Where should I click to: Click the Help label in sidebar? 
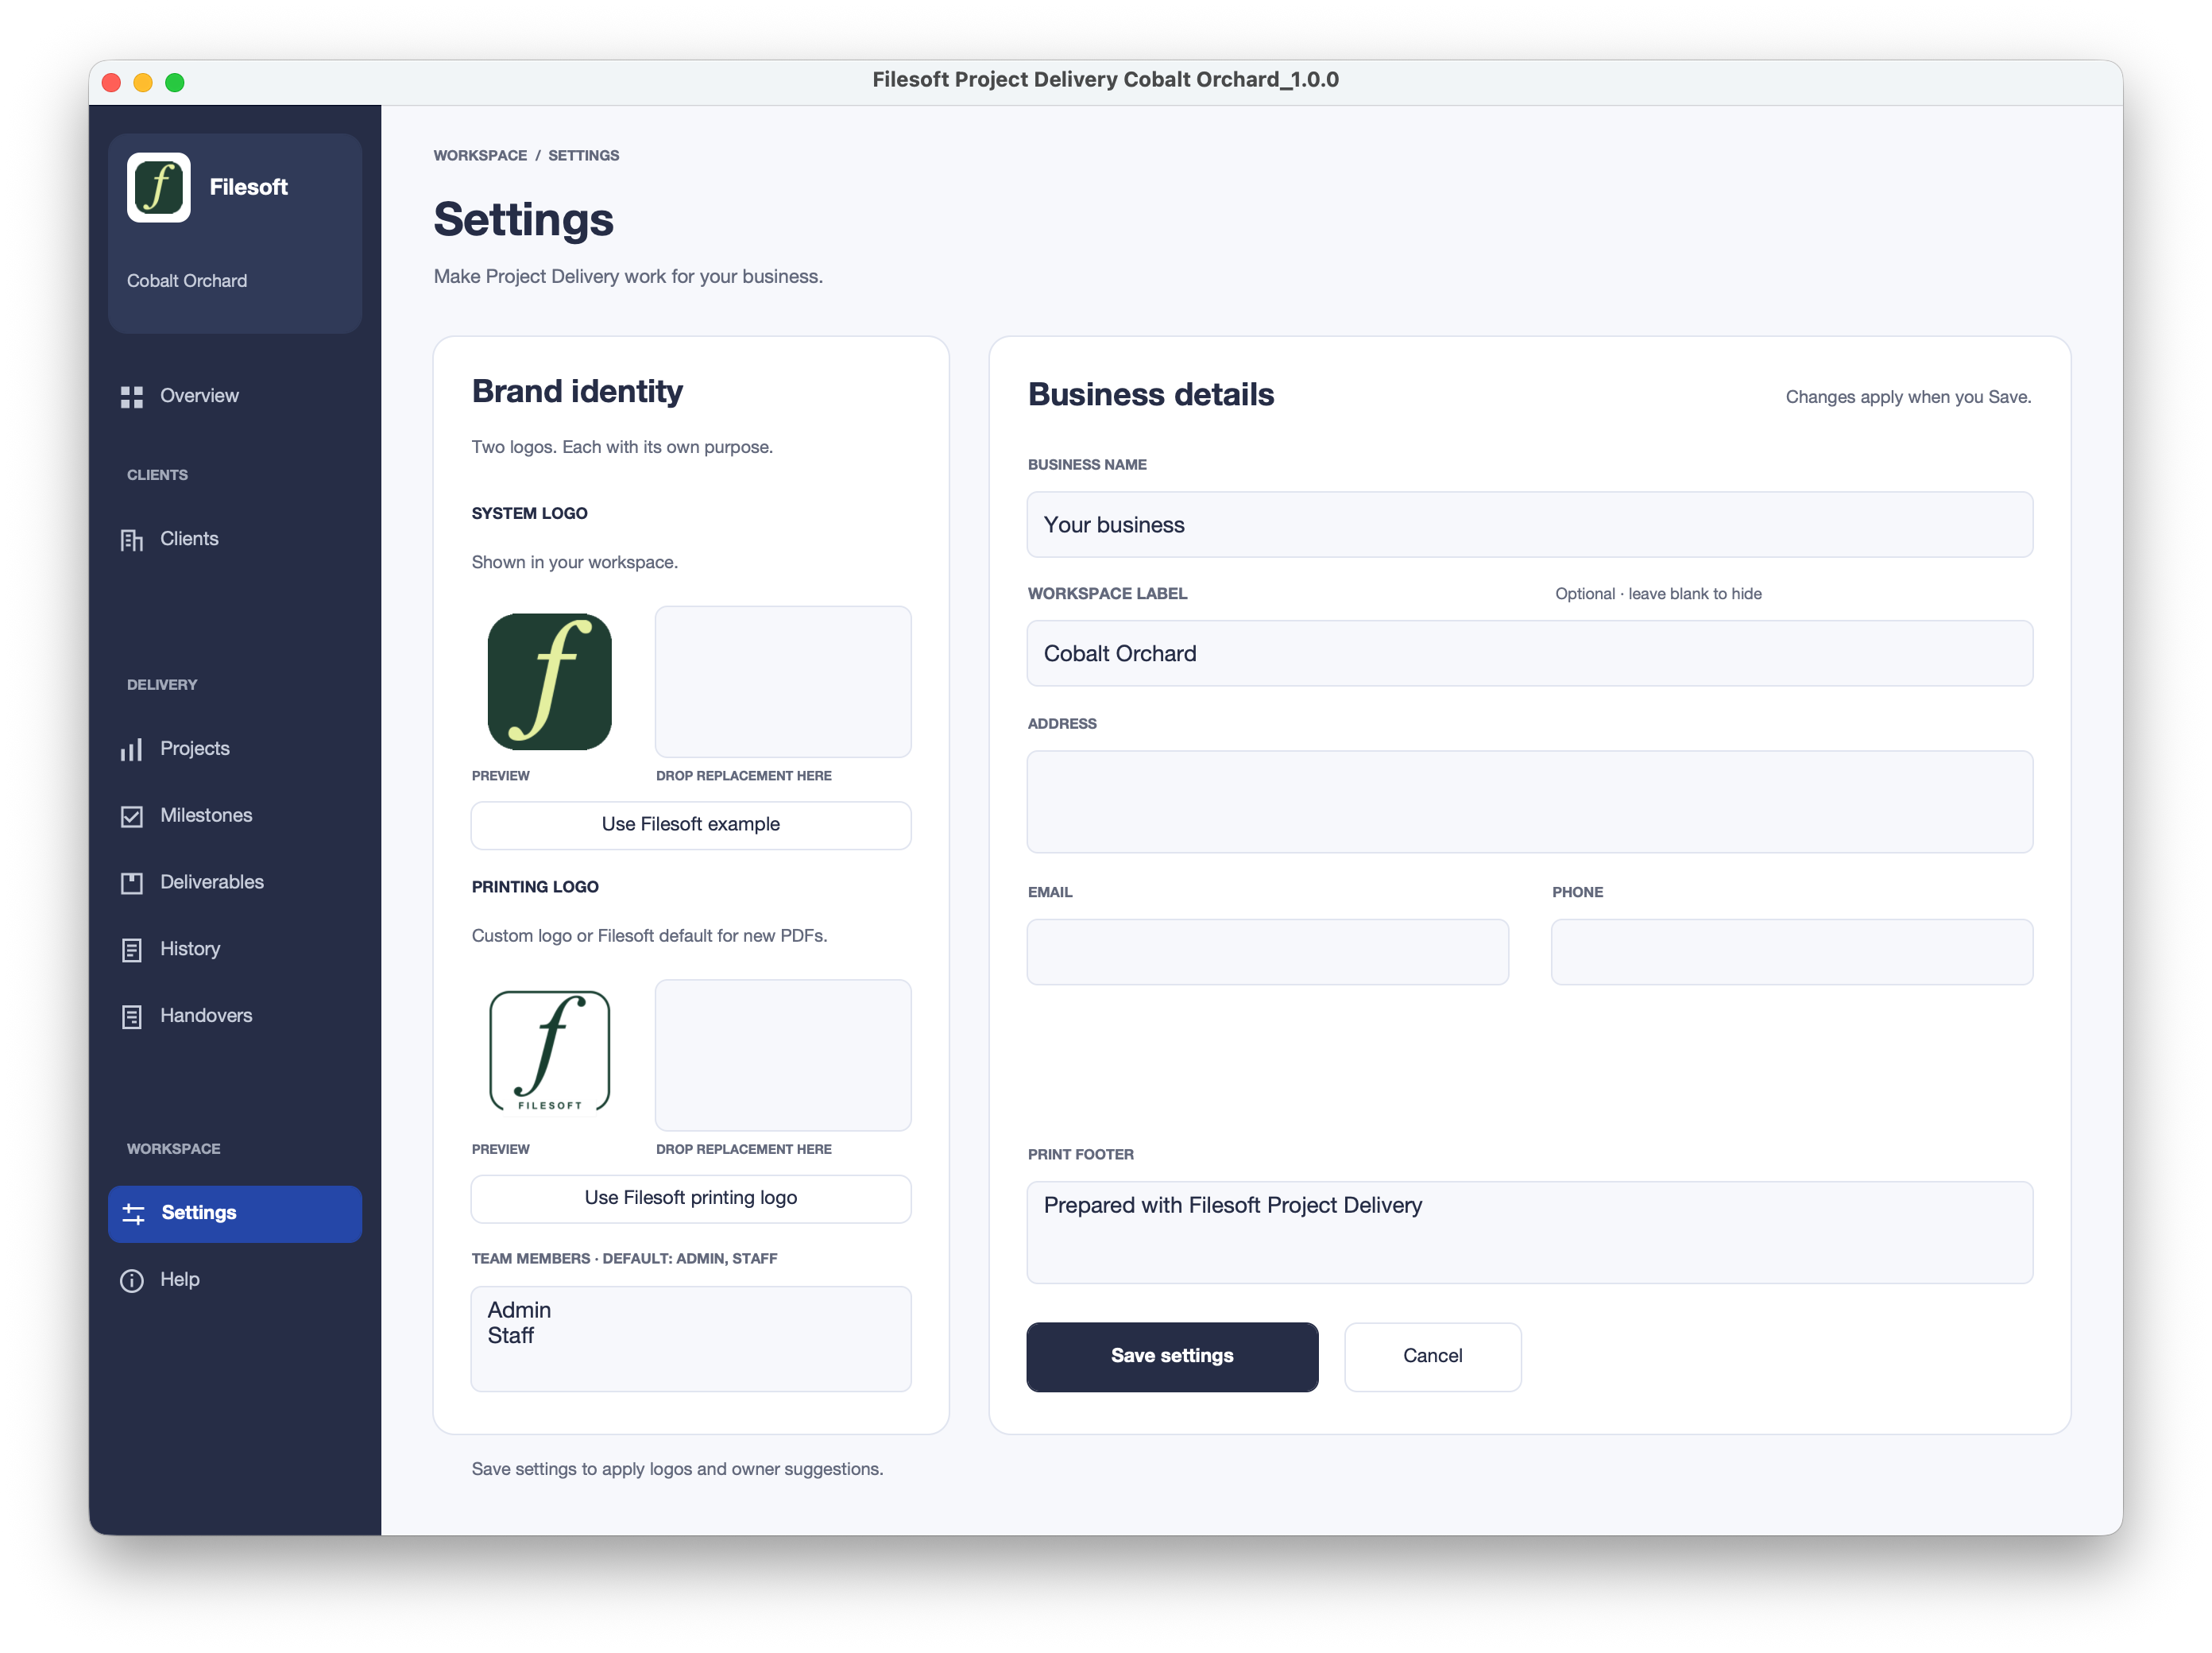180,1280
